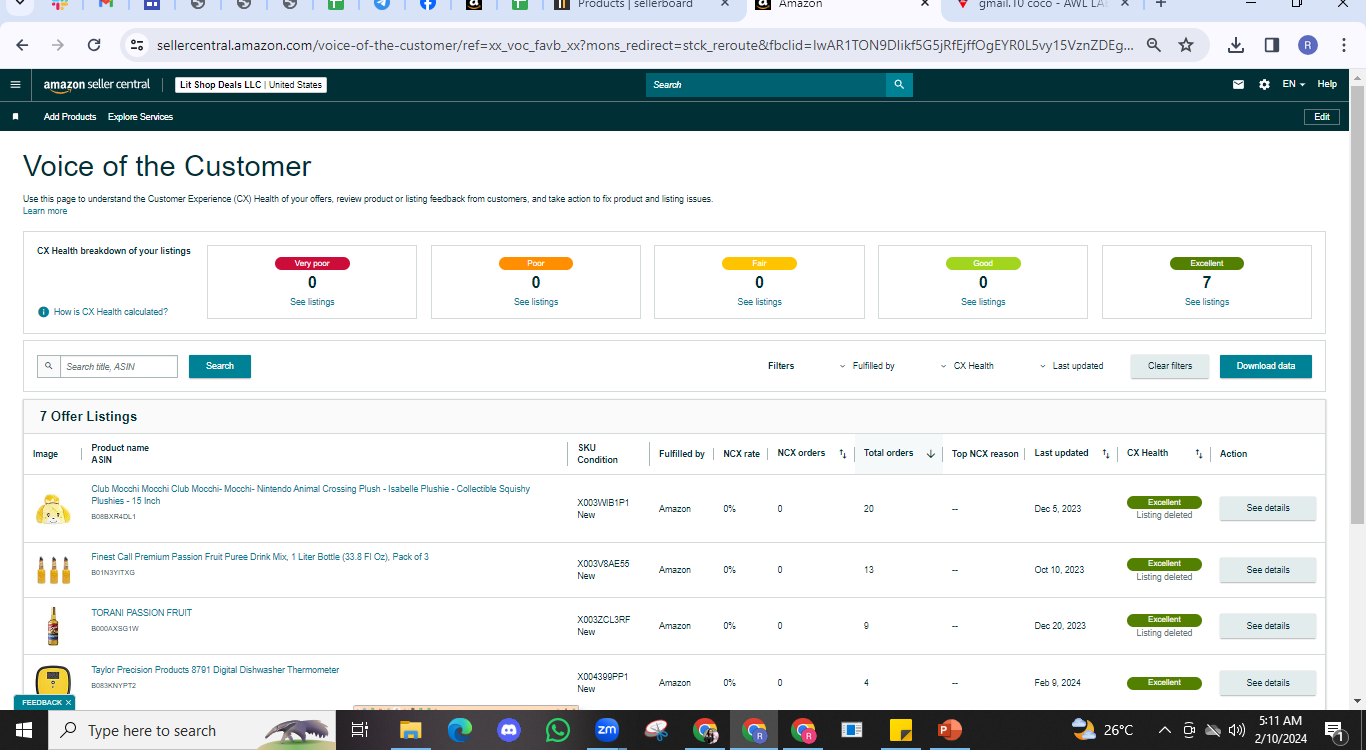Open Microsoft Edge from taskbar
Screen dimensions: 1366x750
click(x=460, y=730)
